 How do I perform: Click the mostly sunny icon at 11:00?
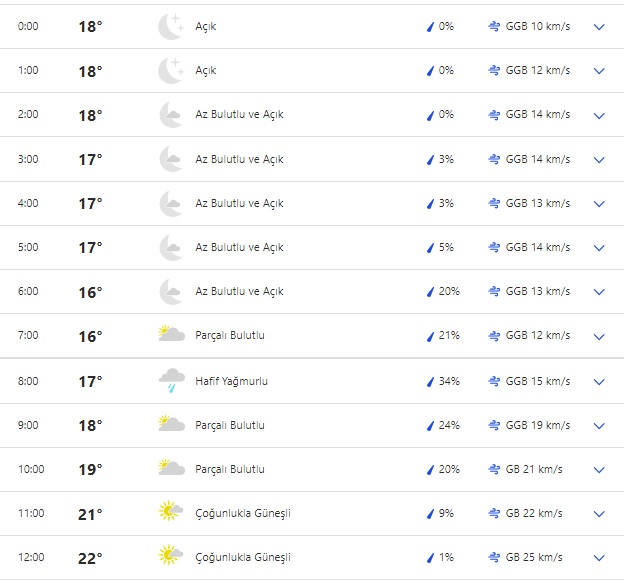click(171, 513)
